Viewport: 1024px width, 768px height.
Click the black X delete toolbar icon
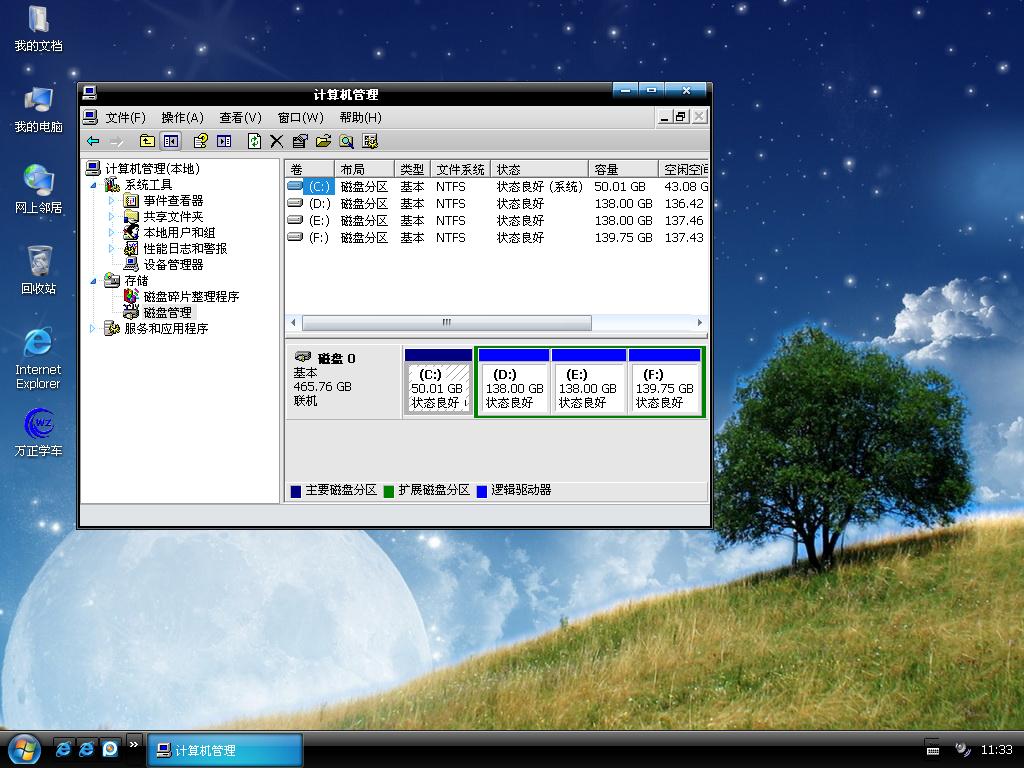[277, 141]
